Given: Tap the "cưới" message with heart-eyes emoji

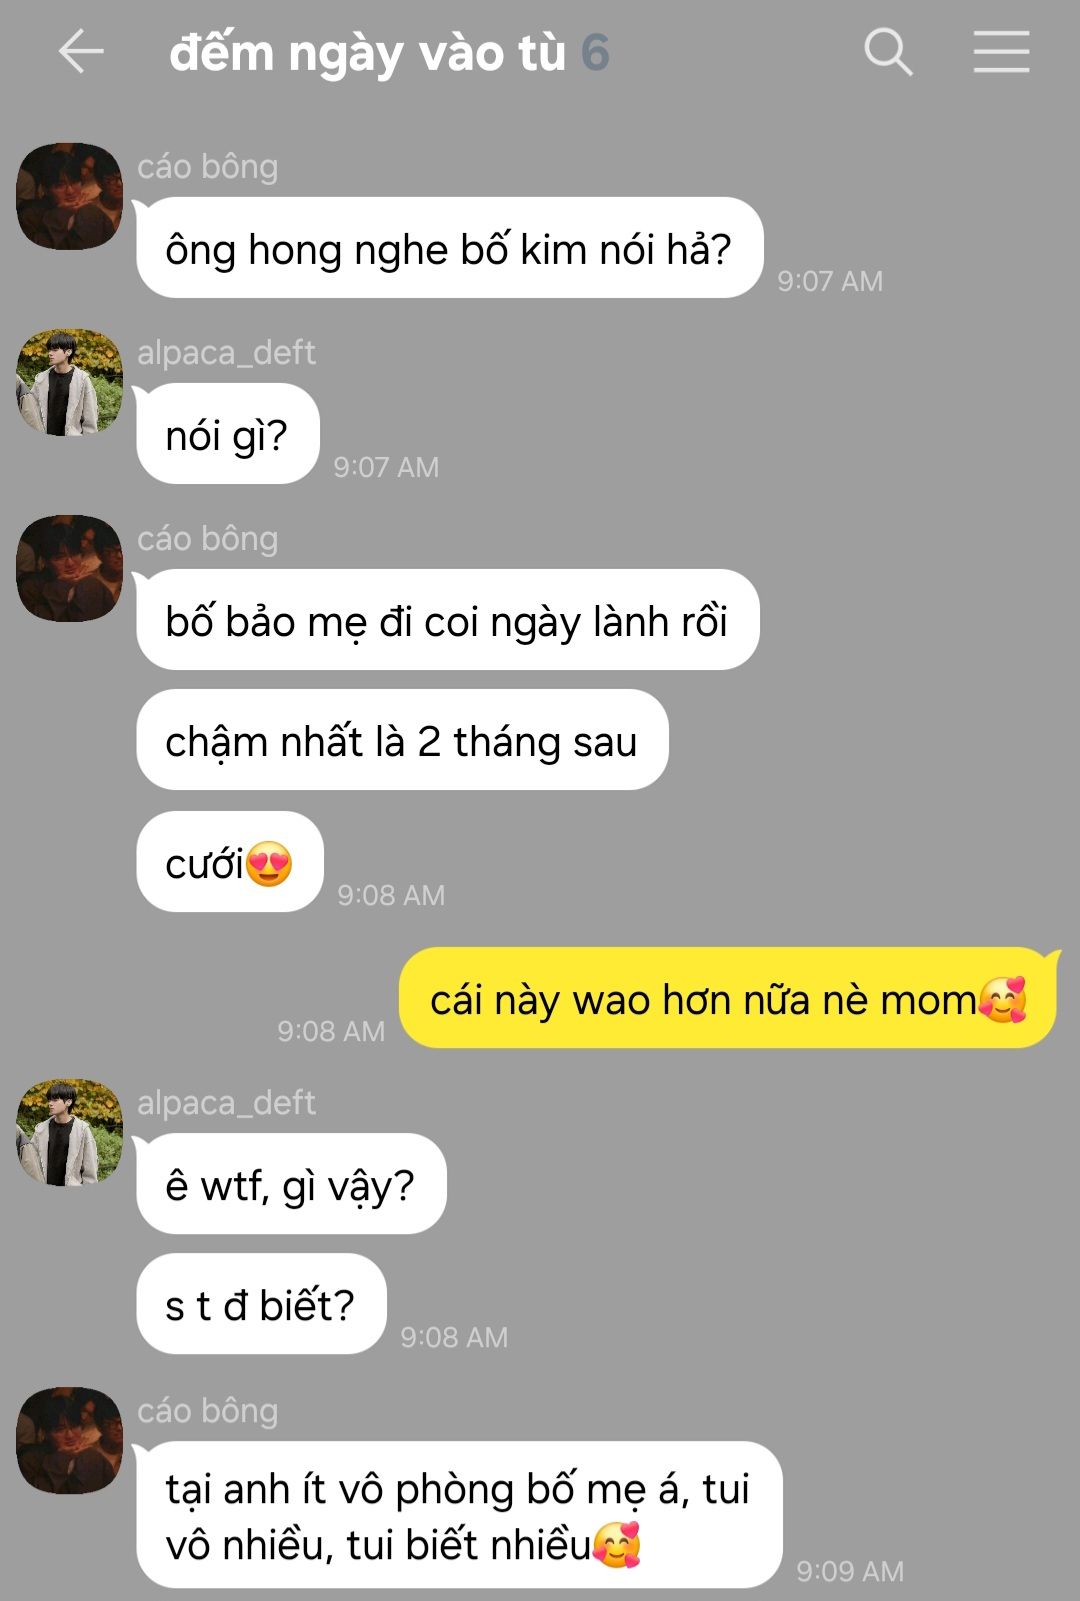Looking at the screenshot, I should 229,862.
